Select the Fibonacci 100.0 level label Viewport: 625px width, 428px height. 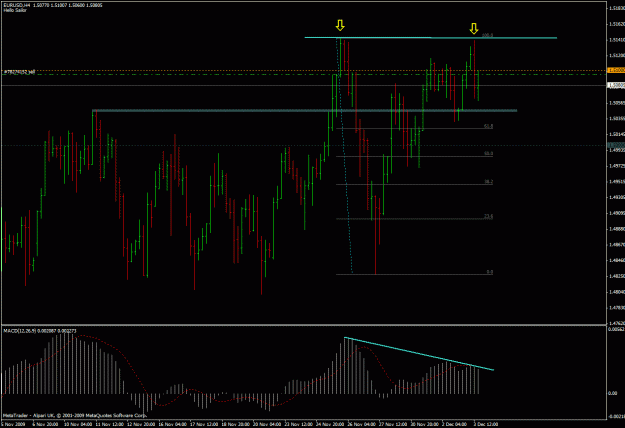(x=487, y=35)
